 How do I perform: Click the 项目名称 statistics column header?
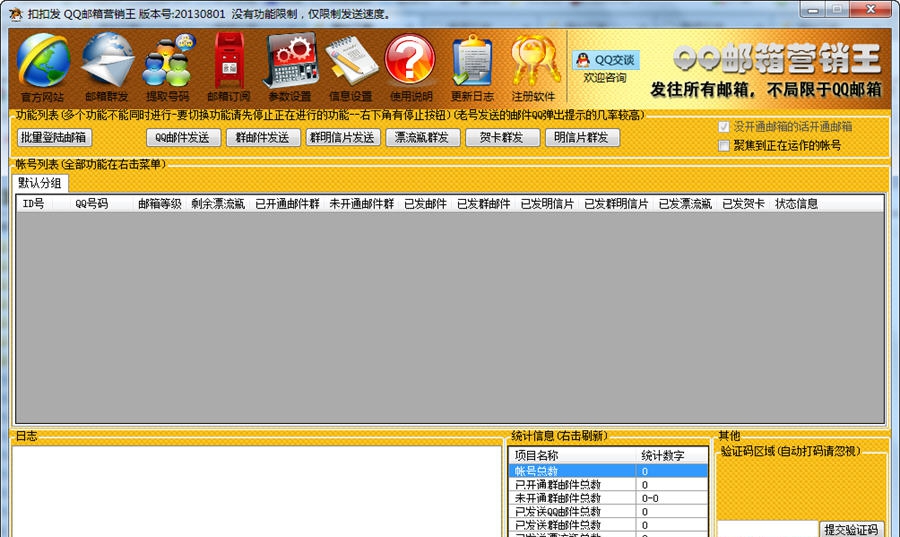(x=573, y=456)
